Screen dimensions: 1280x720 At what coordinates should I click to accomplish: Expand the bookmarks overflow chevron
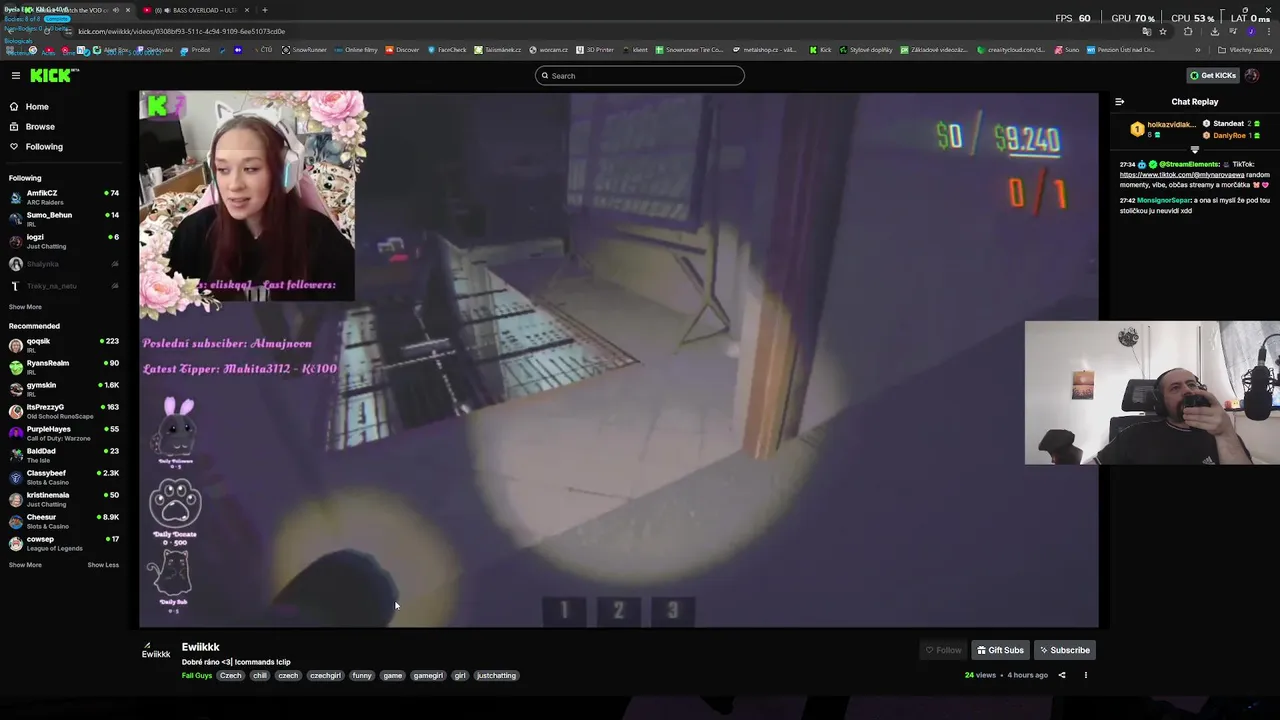pyautogui.click(x=1198, y=49)
